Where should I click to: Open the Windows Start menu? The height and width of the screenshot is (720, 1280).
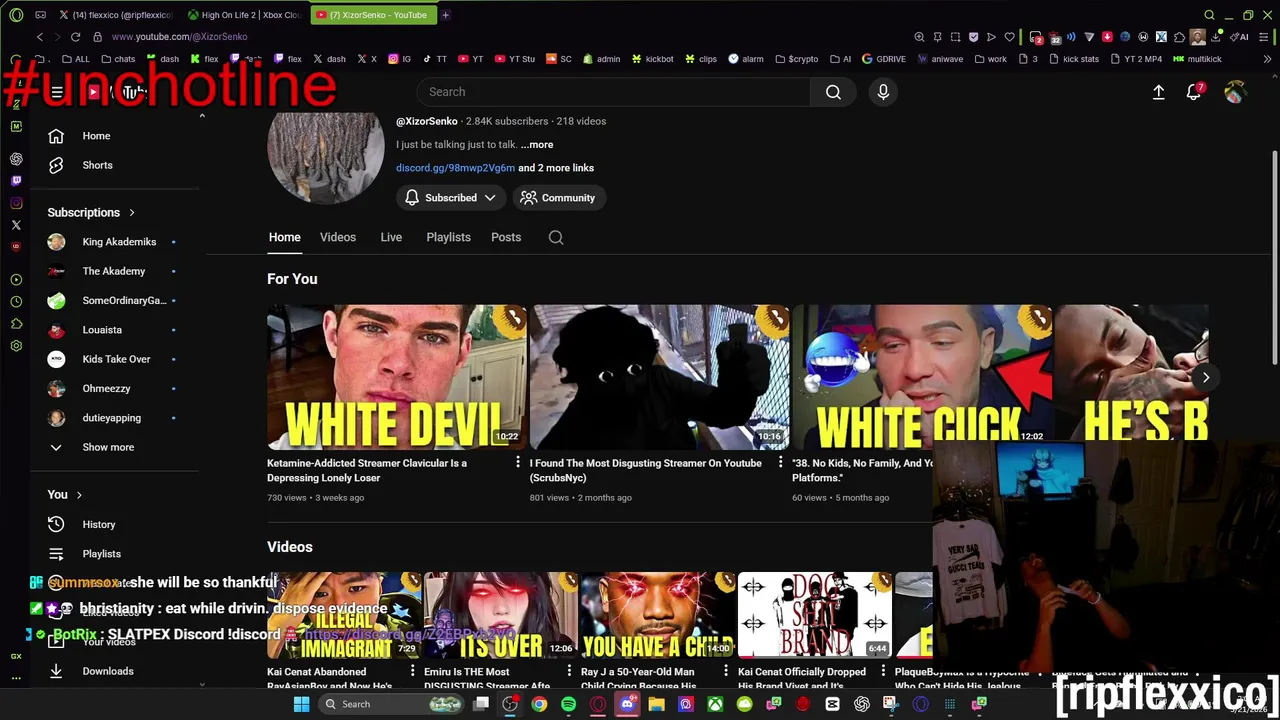301,704
